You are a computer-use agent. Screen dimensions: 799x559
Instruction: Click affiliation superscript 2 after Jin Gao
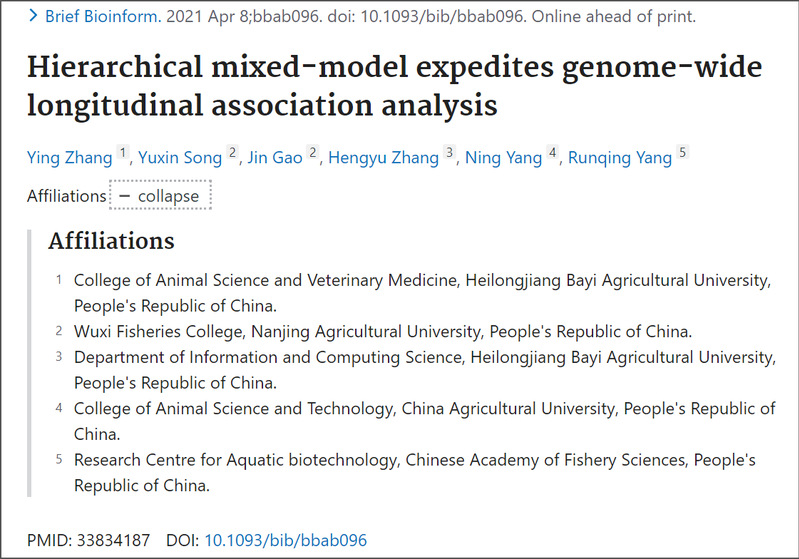pos(313,152)
